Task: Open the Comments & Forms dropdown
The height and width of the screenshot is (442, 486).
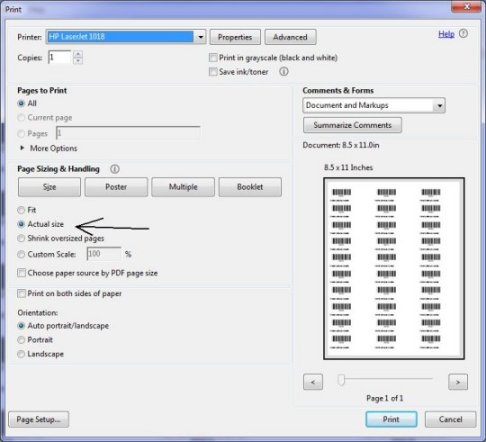Action: tap(440, 106)
